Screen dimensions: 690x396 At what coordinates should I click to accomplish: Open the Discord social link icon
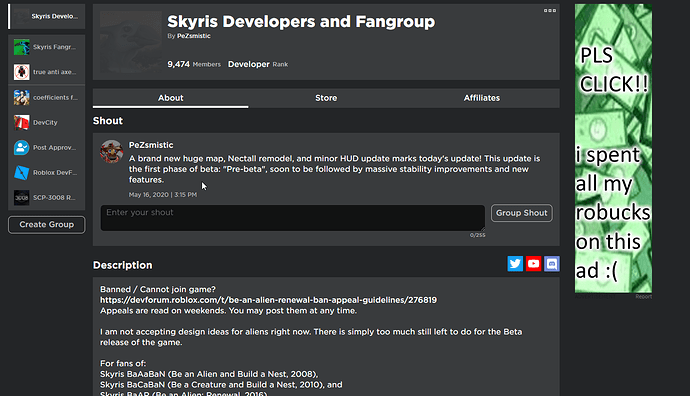[x=552, y=264]
